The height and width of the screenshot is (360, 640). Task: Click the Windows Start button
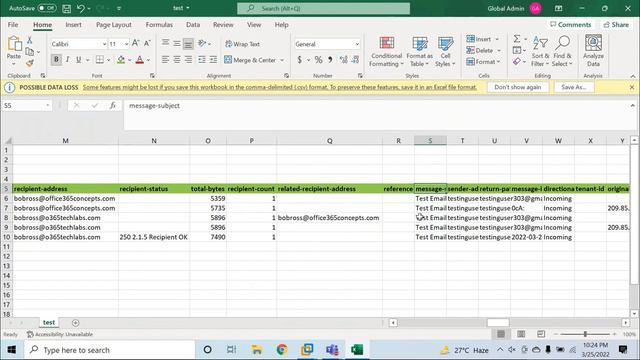tap(12, 350)
